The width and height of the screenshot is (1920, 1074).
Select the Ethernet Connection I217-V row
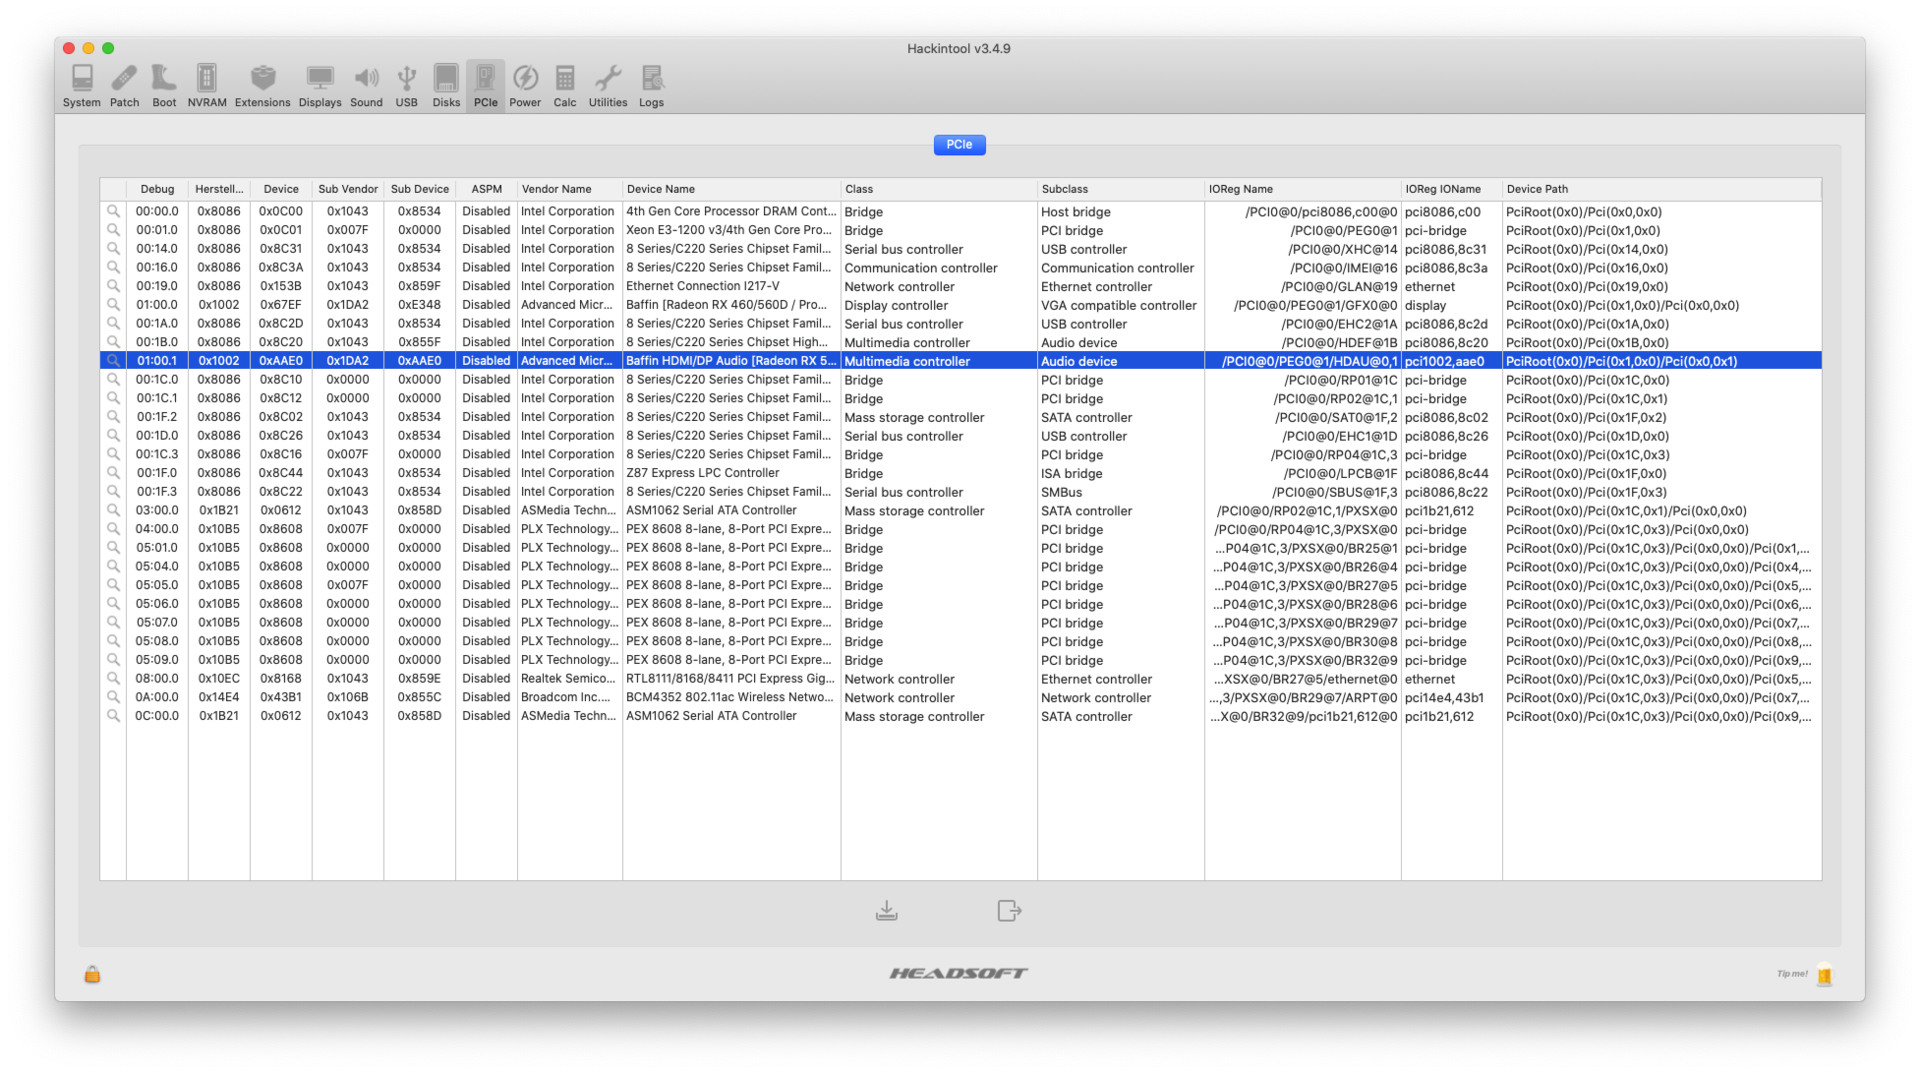(x=960, y=286)
